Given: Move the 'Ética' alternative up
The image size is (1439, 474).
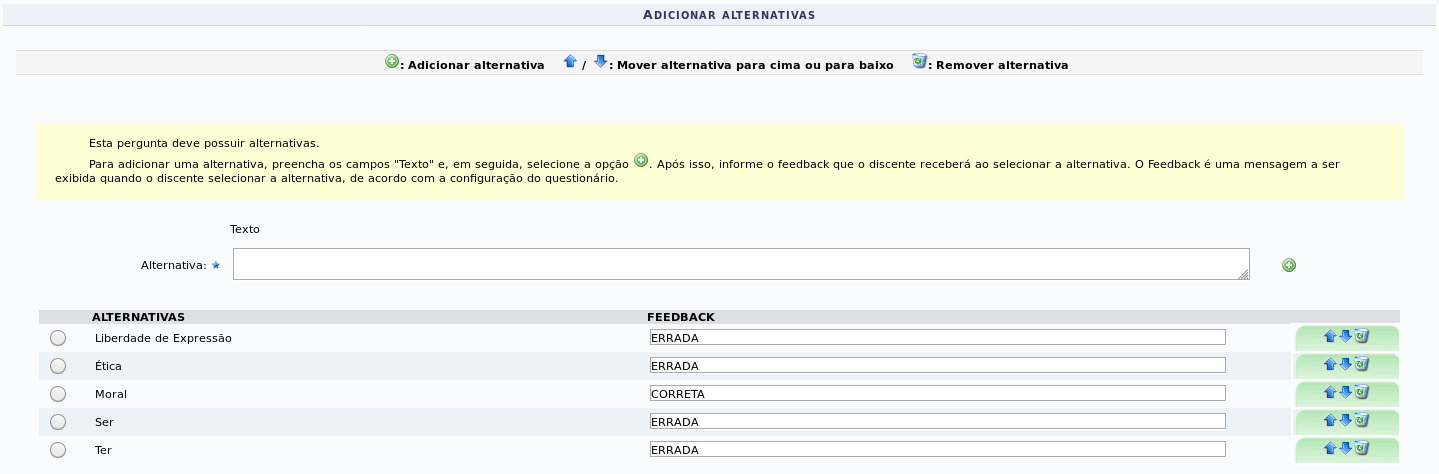Looking at the screenshot, I should pos(1329,364).
